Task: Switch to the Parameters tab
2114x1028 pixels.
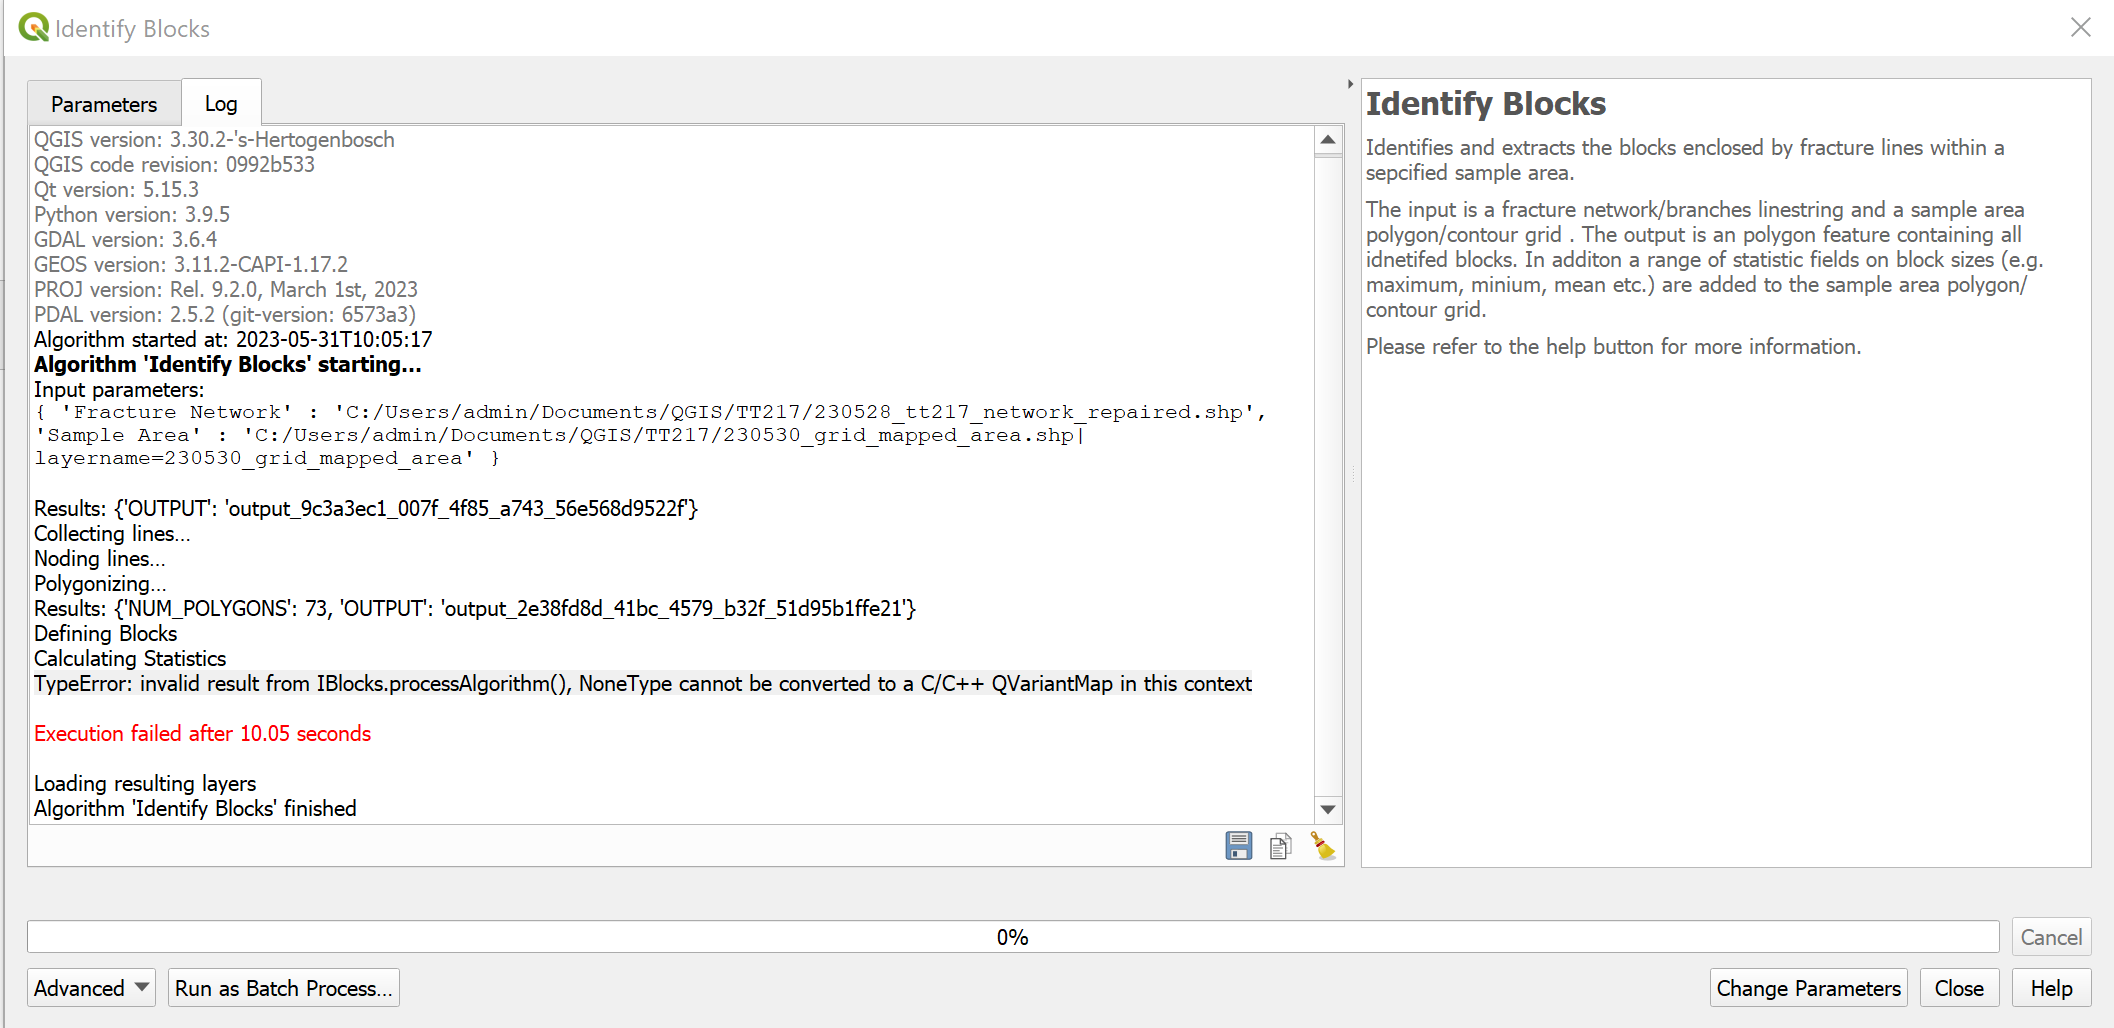Action: (x=104, y=103)
